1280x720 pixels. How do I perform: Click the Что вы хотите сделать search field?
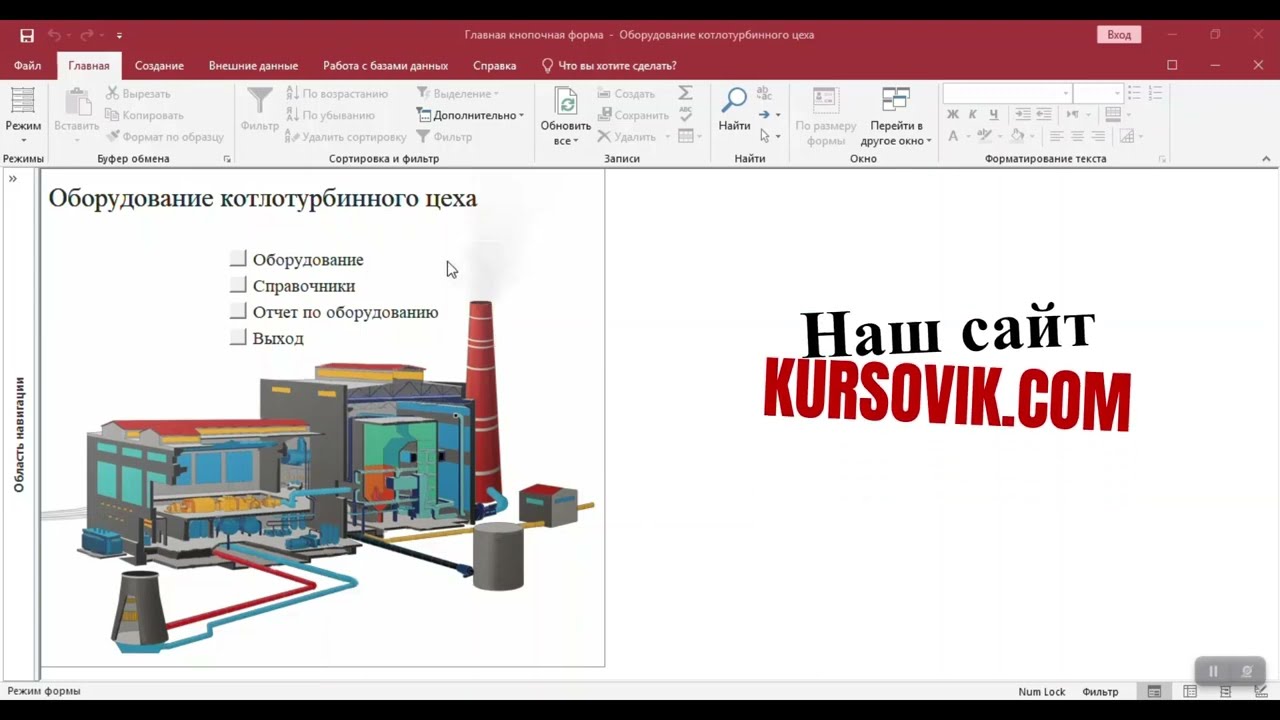609,66
